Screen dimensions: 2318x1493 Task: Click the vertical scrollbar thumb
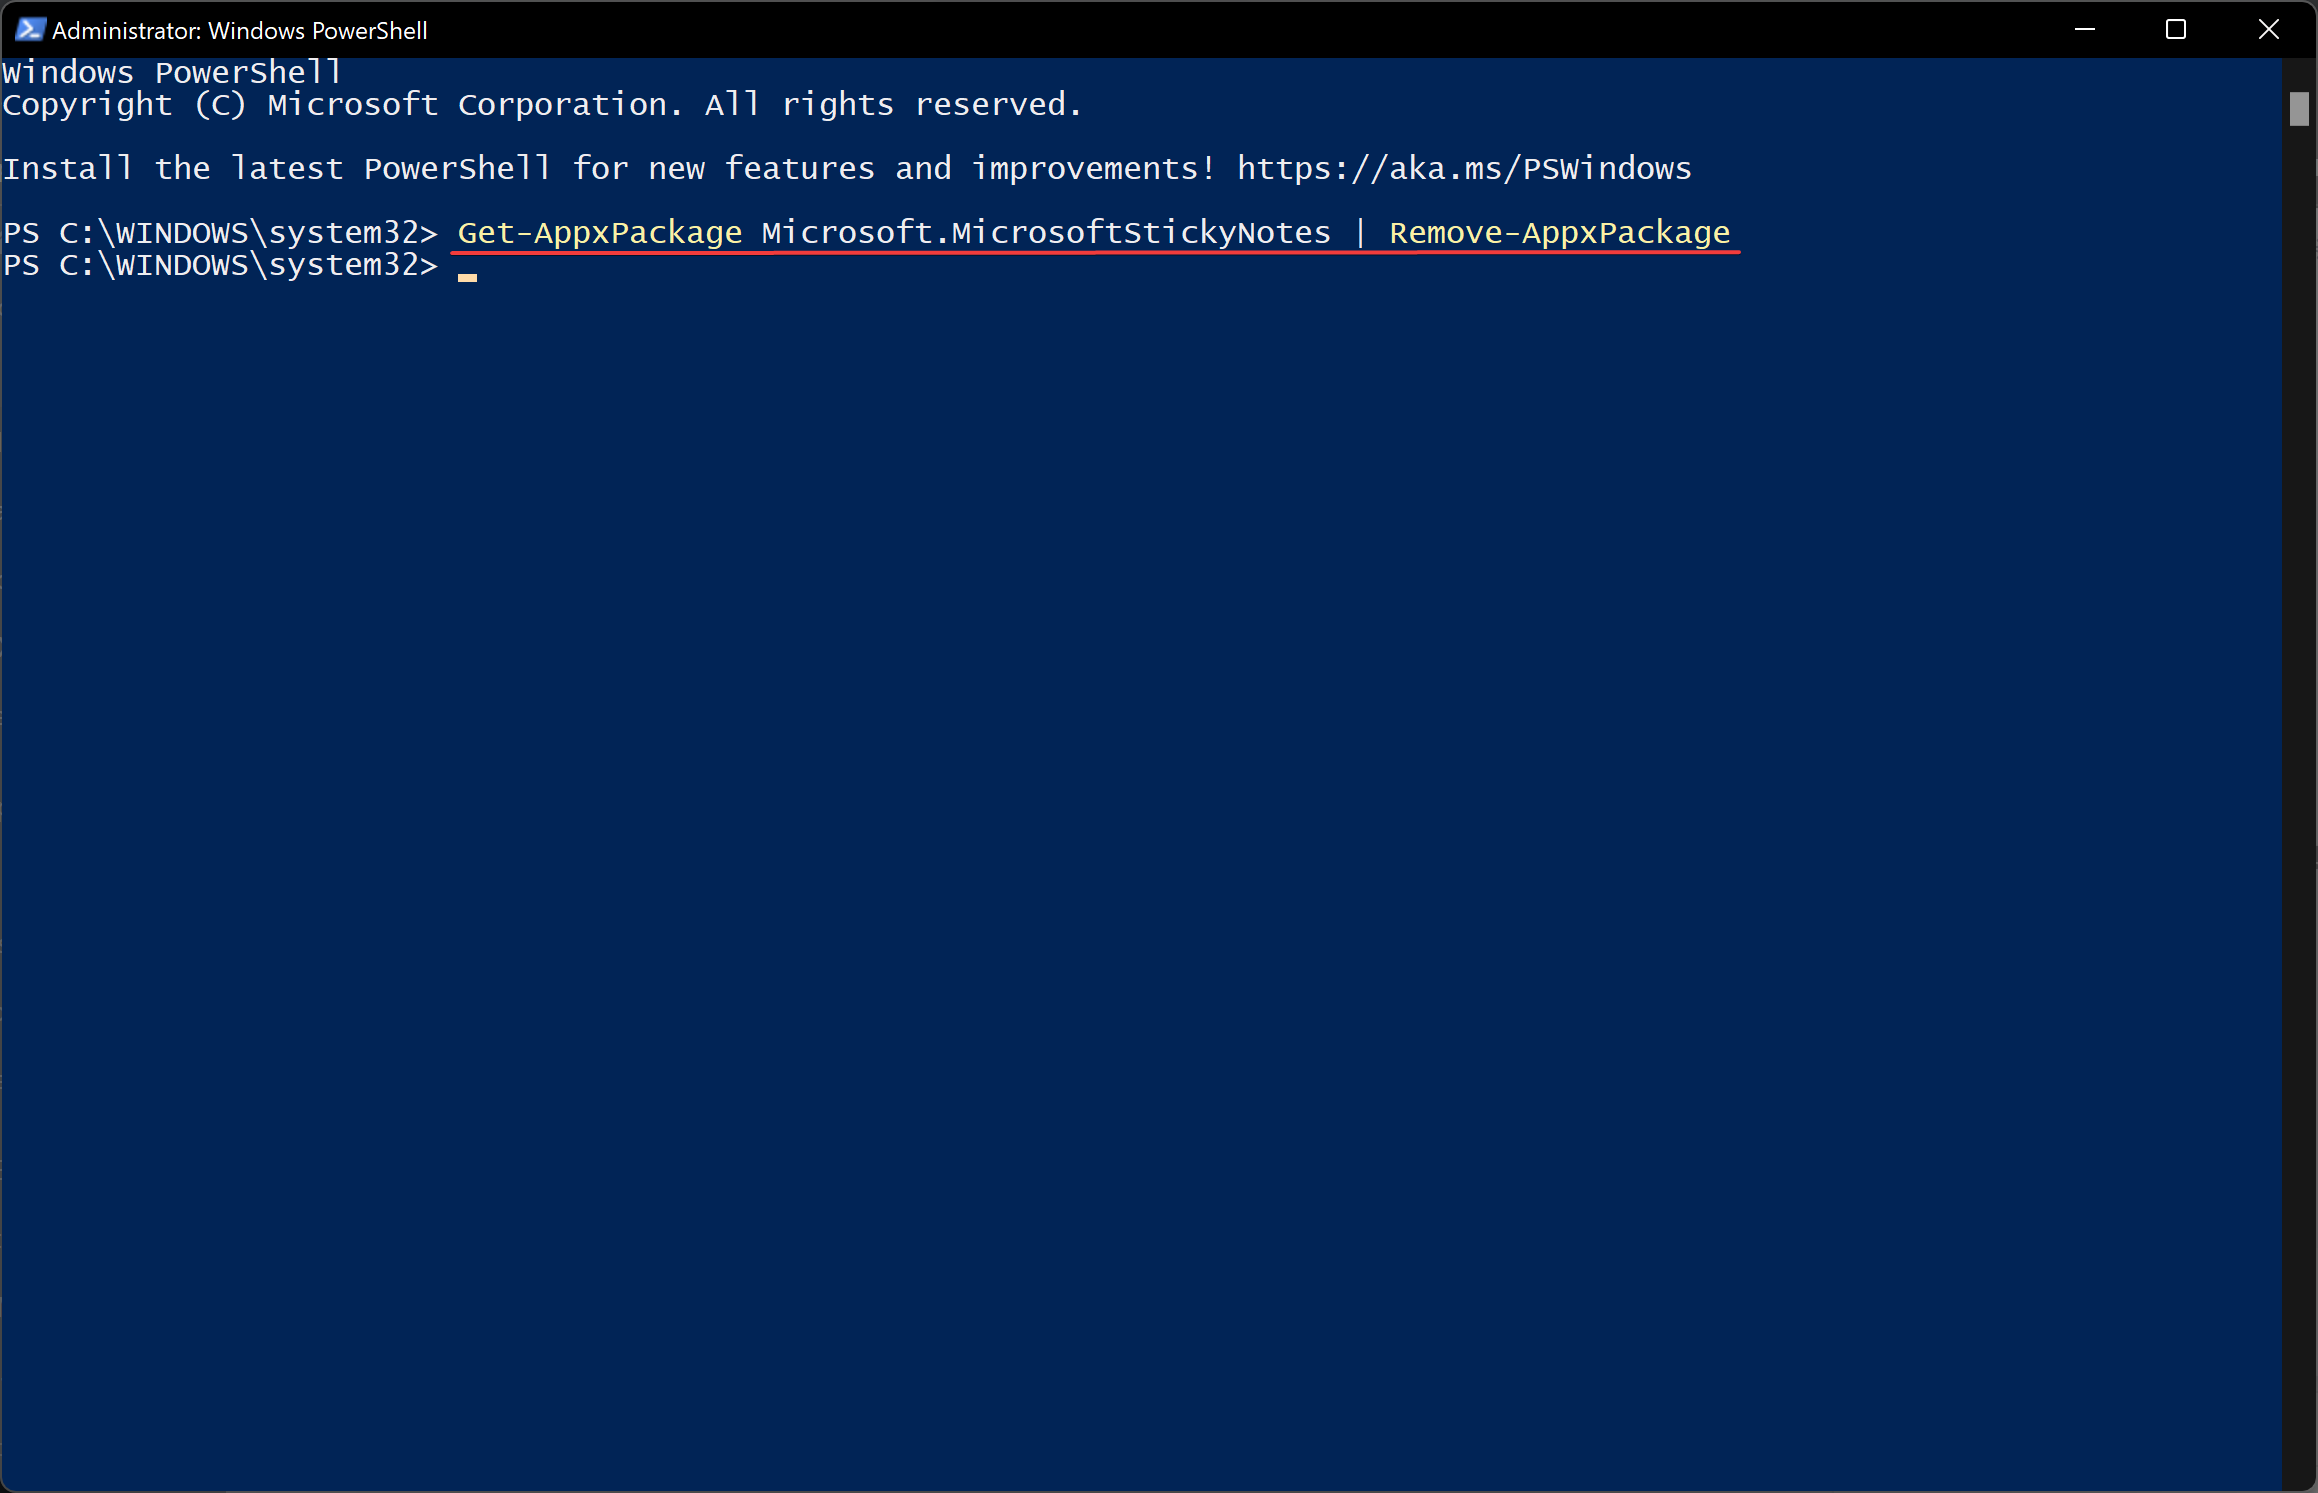point(2299,109)
